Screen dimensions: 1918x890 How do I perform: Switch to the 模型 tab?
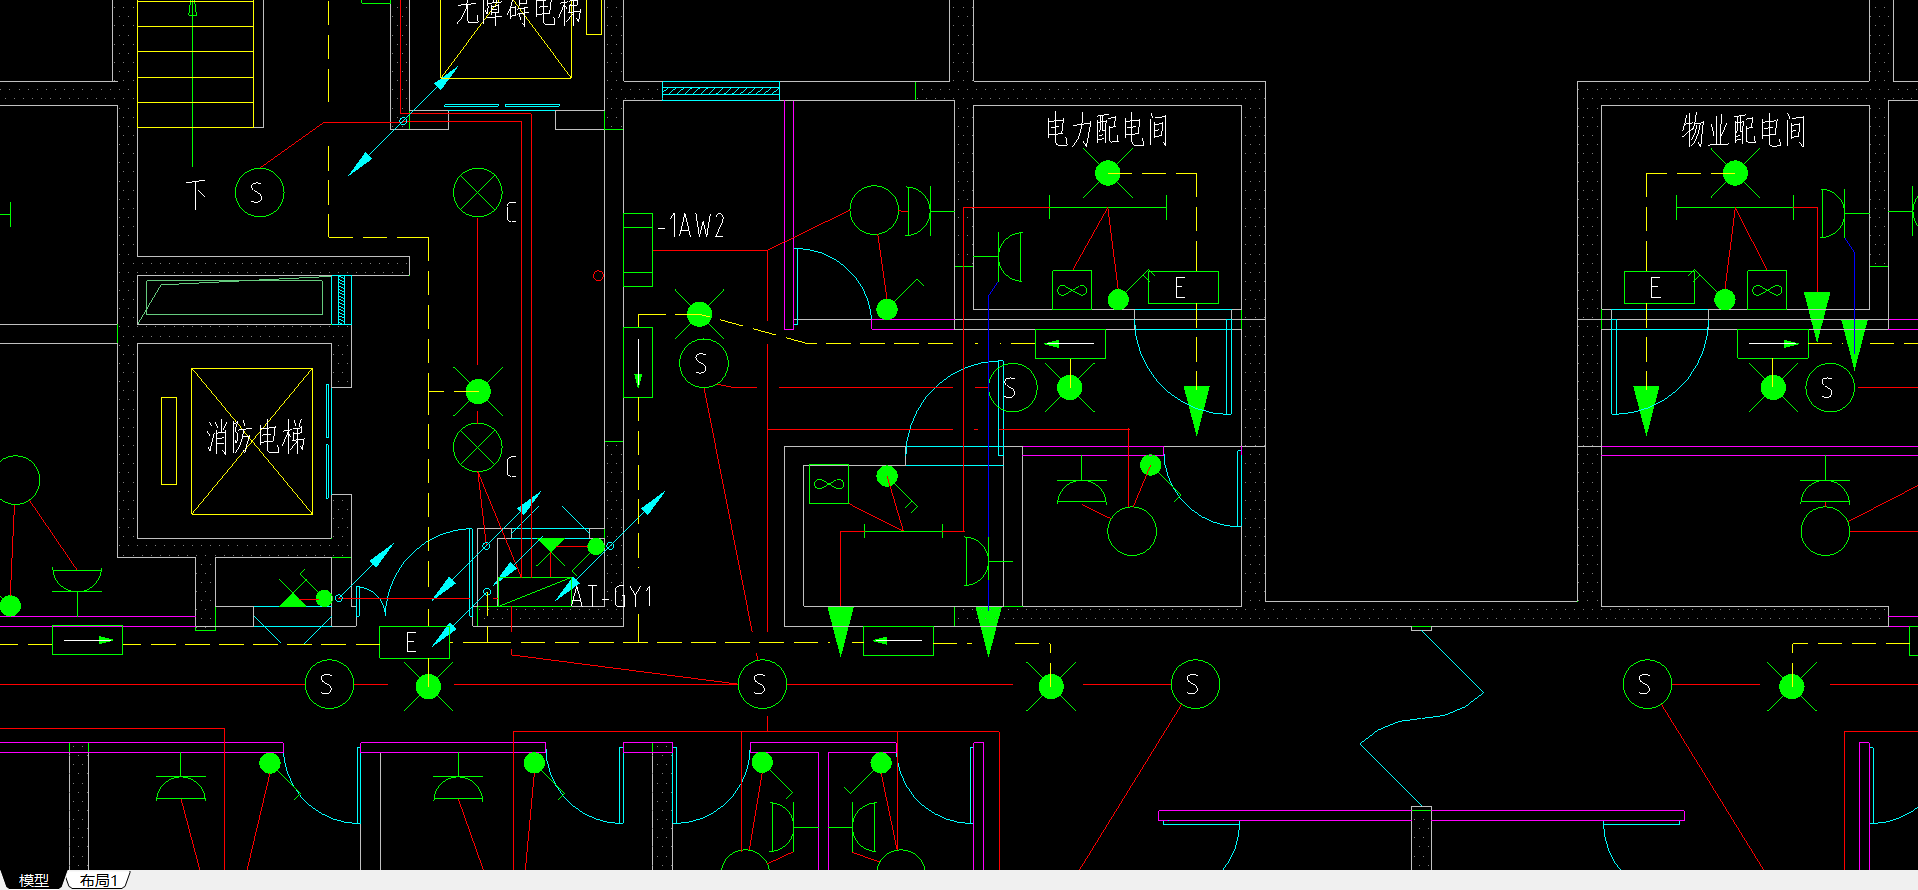(x=34, y=880)
